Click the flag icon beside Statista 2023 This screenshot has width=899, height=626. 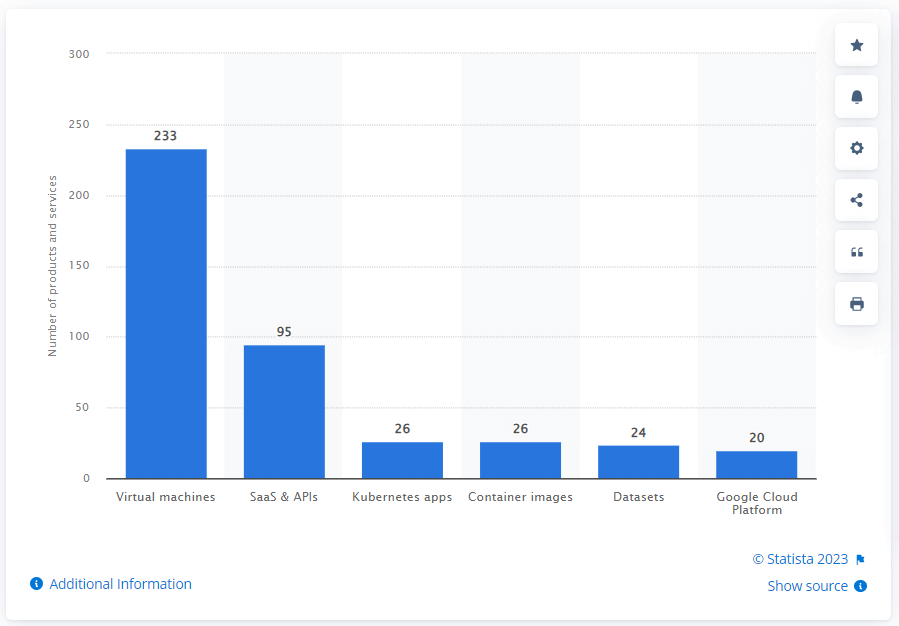859,559
